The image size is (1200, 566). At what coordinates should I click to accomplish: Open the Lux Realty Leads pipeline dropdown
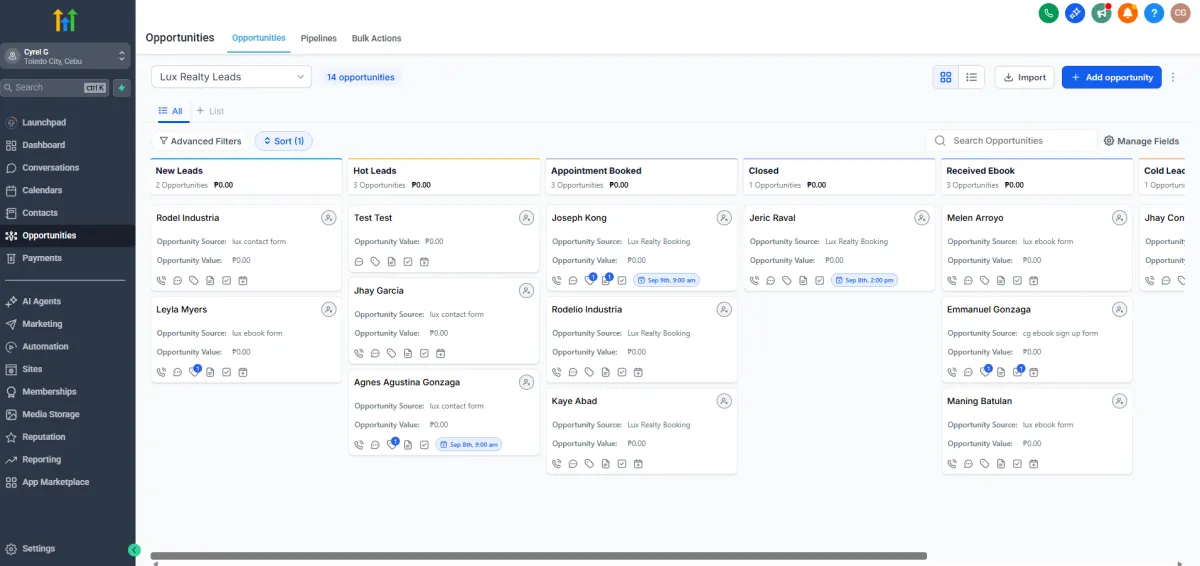pos(232,77)
